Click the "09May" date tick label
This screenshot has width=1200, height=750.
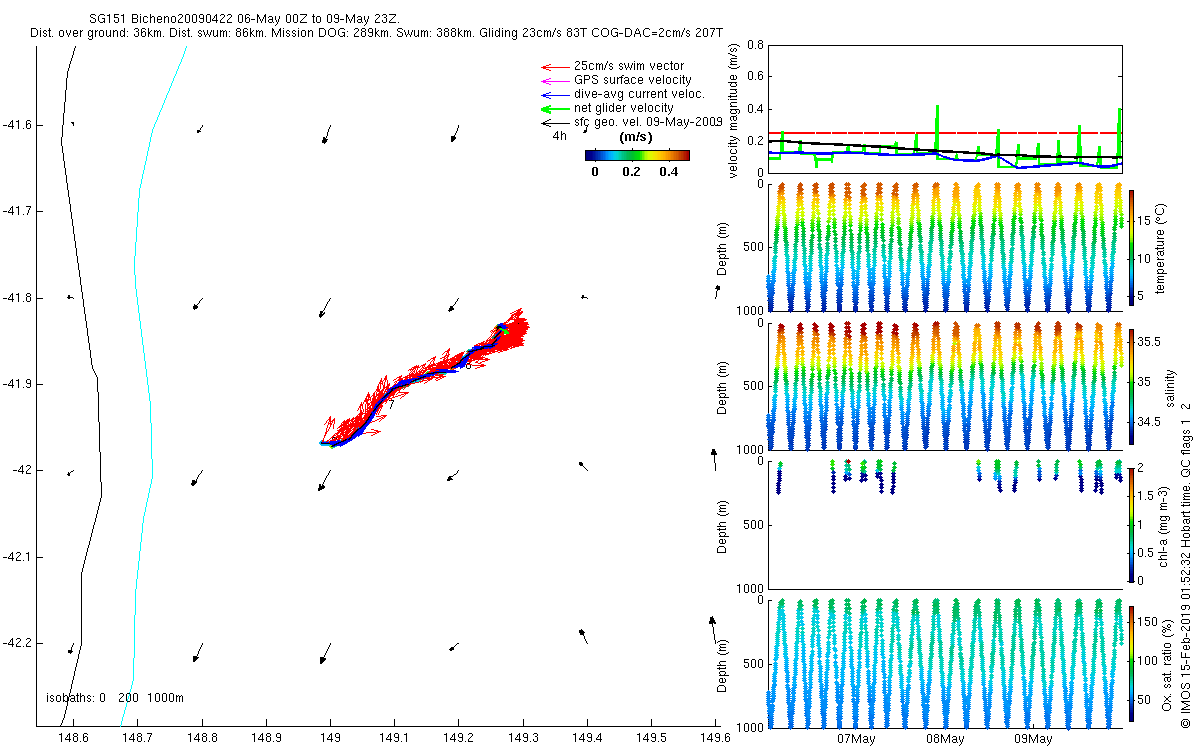pos(1033,740)
